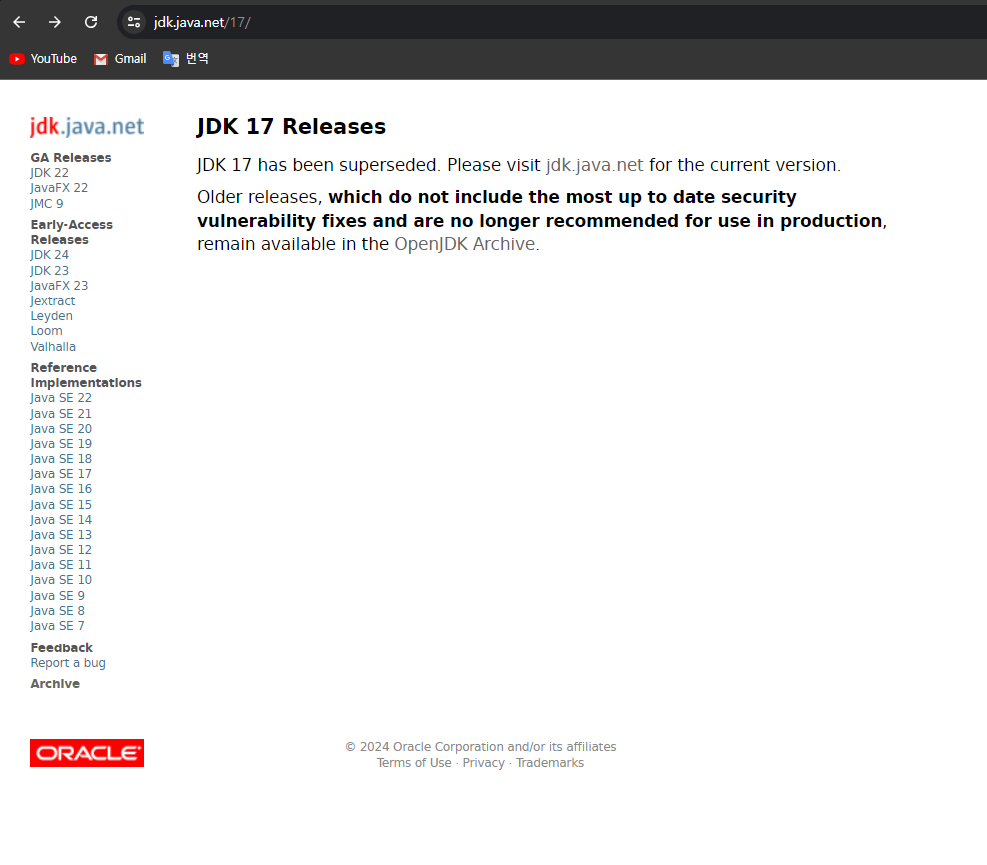The image size is (987, 865).
Task: Open the Valhalla project link
Action: 53,346
